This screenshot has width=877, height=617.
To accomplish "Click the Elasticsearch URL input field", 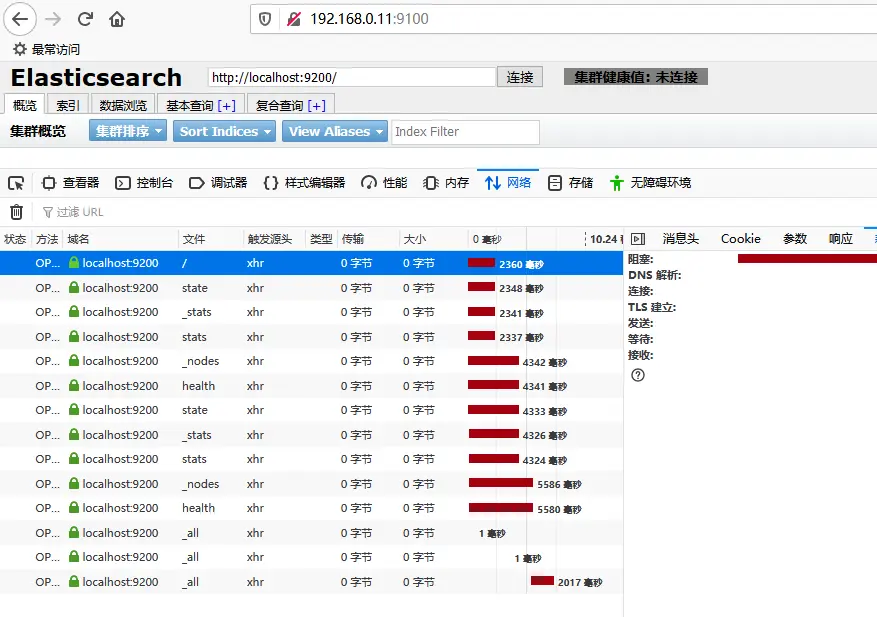I will pyautogui.click(x=352, y=77).
